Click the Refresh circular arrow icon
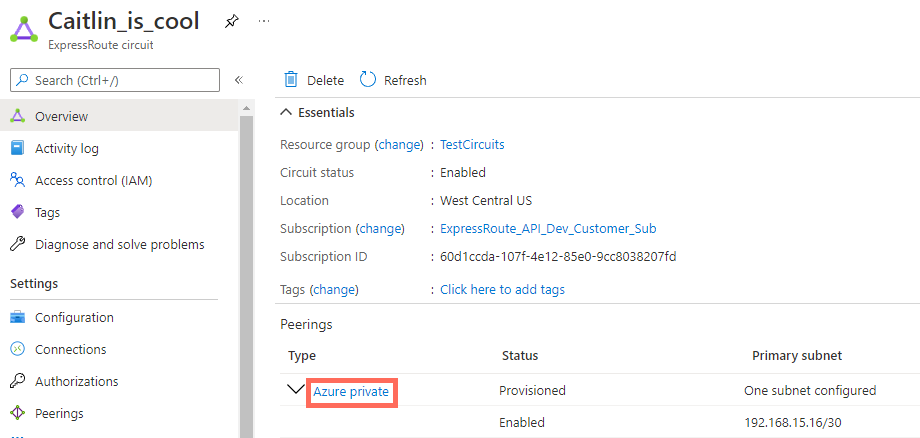920x438 pixels. coord(368,80)
